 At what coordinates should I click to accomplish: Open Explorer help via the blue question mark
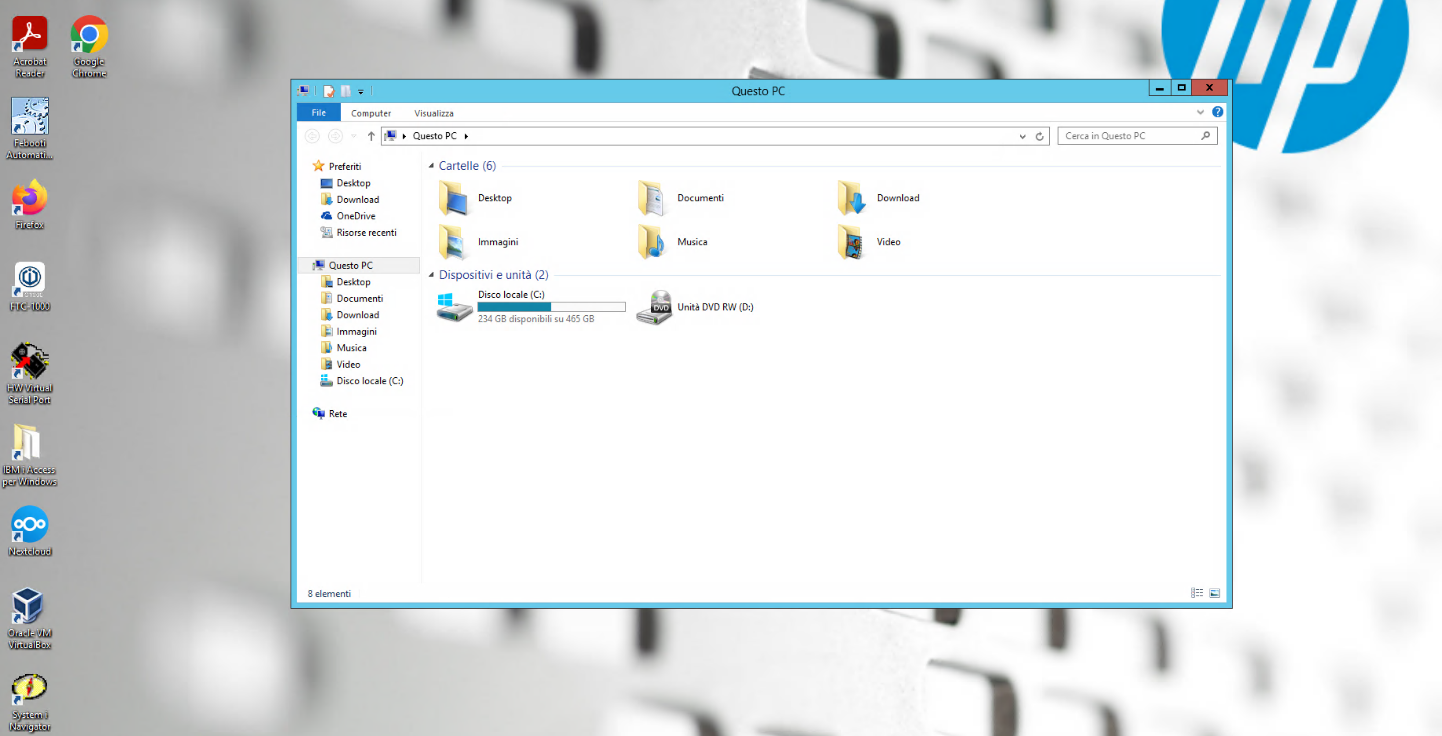(1217, 112)
